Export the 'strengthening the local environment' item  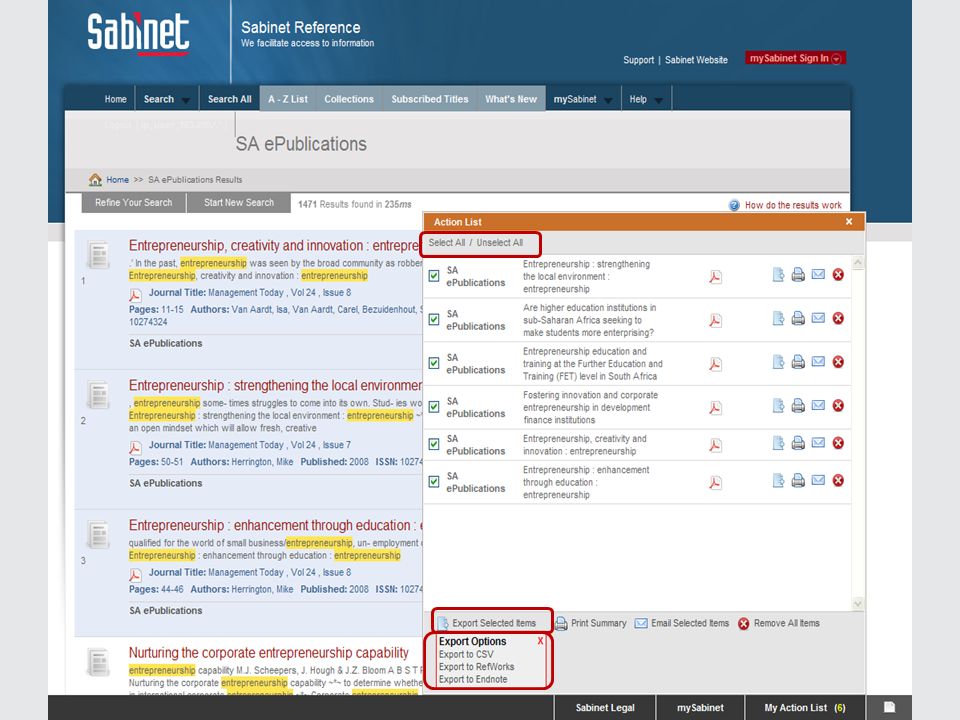tap(778, 274)
